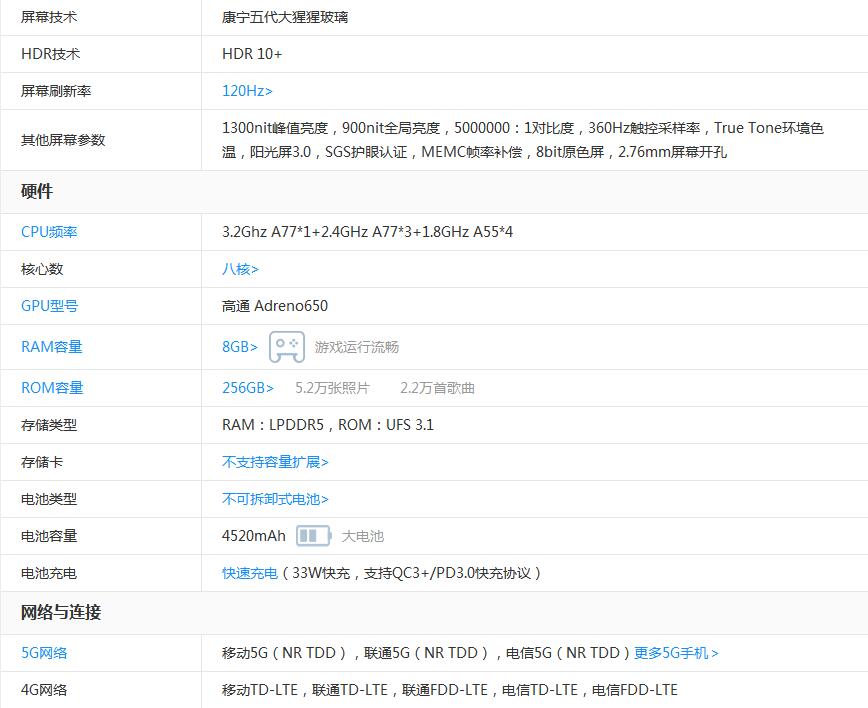Click the 大电池 label beside battery icon

(x=362, y=536)
